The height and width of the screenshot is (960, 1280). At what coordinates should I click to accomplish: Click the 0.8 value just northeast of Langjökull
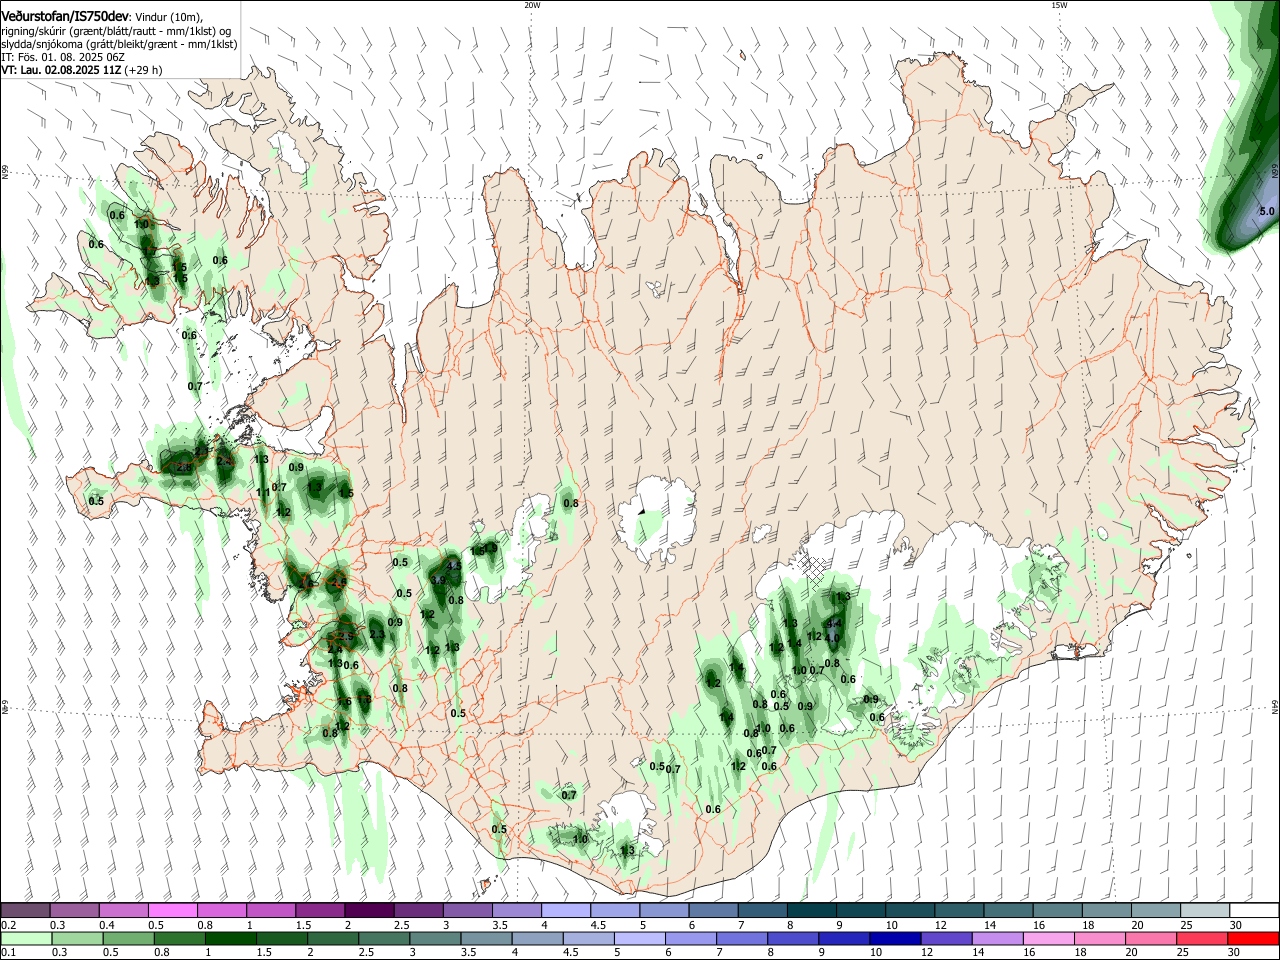click(571, 503)
